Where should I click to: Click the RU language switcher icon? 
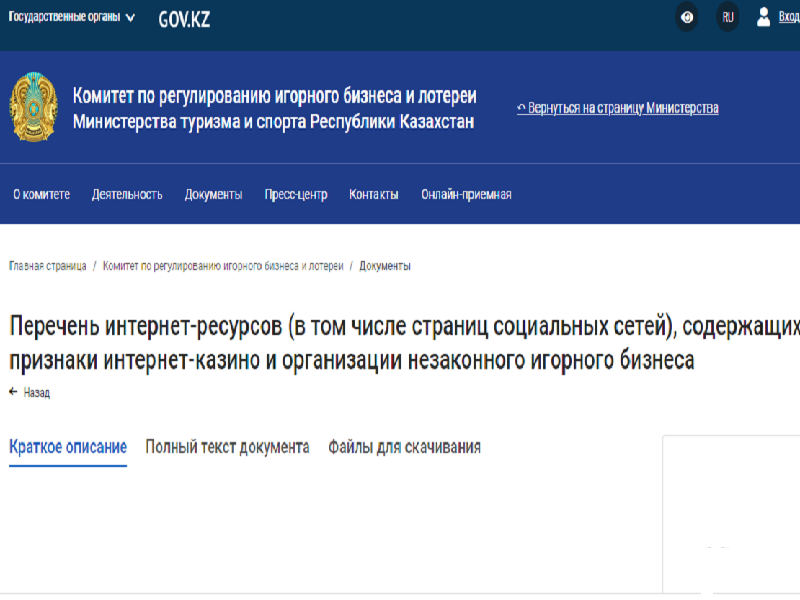(x=728, y=17)
